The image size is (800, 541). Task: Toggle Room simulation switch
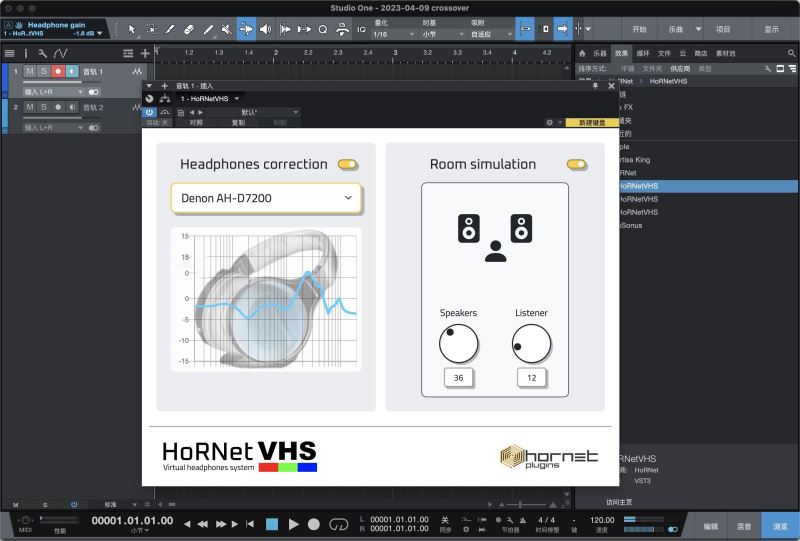(x=577, y=164)
